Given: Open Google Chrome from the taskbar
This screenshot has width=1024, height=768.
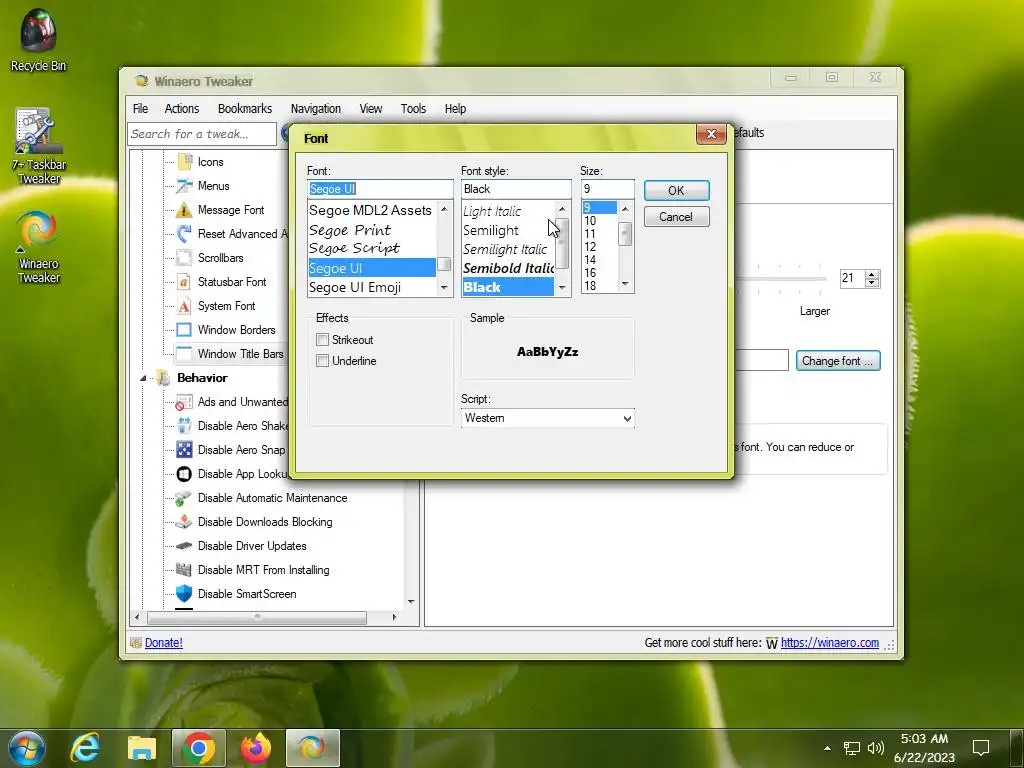Looking at the screenshot, I should coord(199,748).
